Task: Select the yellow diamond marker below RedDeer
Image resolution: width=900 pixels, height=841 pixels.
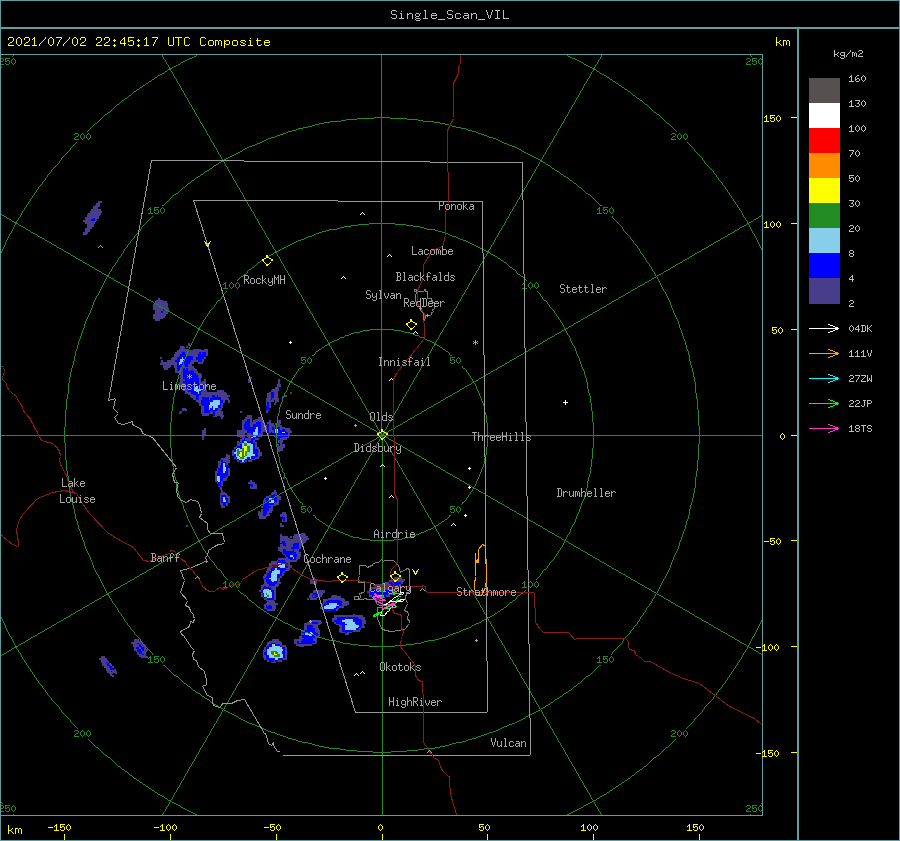Action: click(411, 325)
